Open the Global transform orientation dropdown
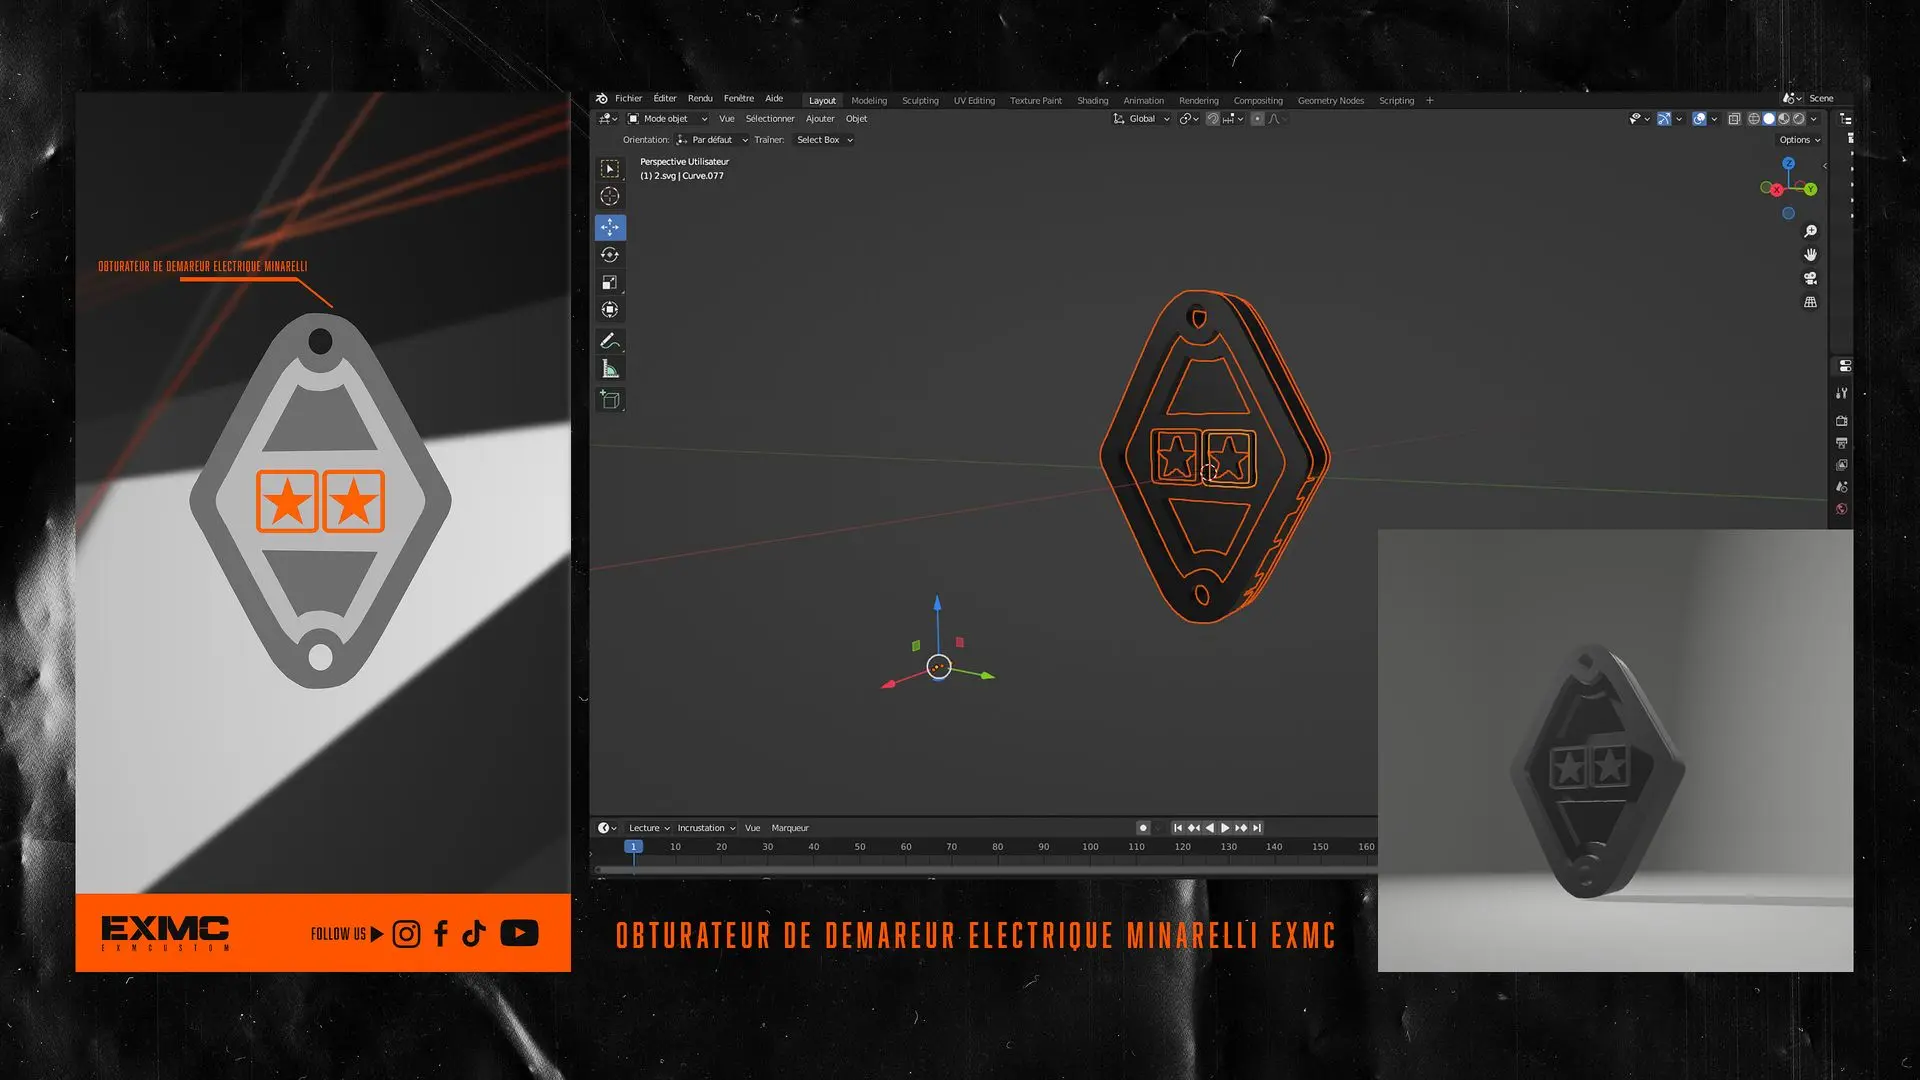This screenshot has height=1080, width=1920. point(1141,119)
